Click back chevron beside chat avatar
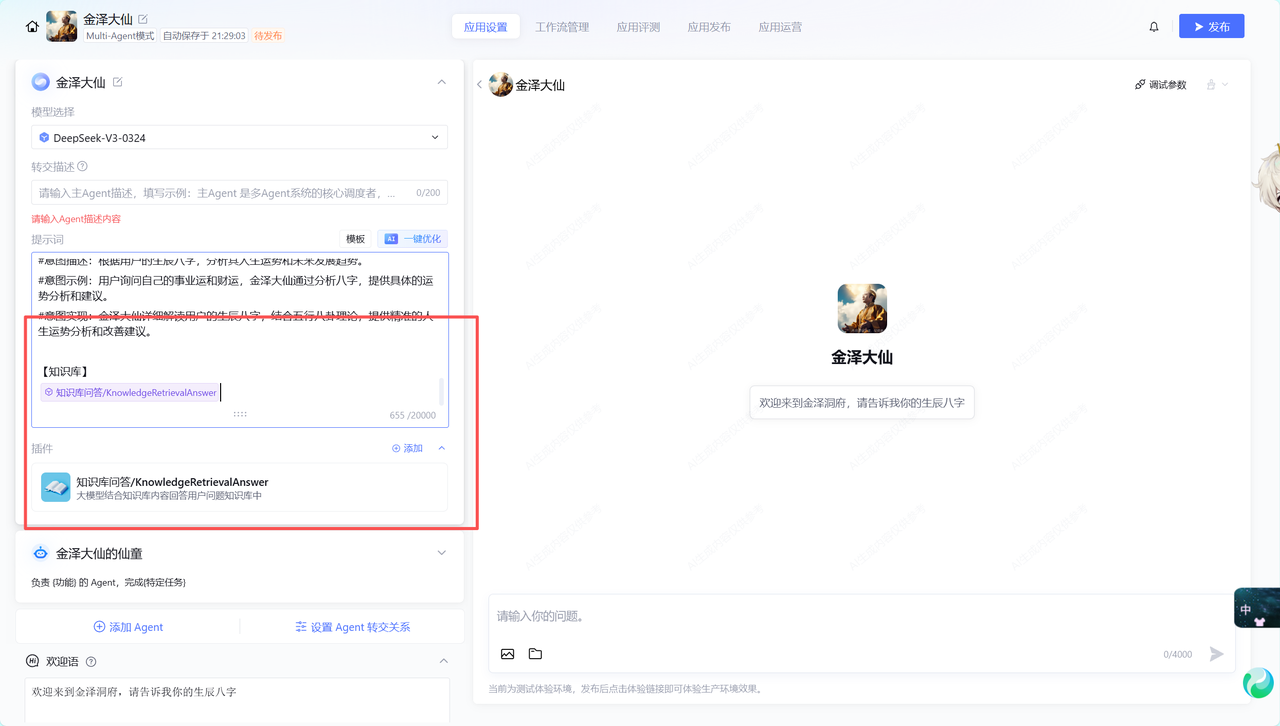Image resolution: width=1280 pixels, height=726 pixels. (480, 85)
